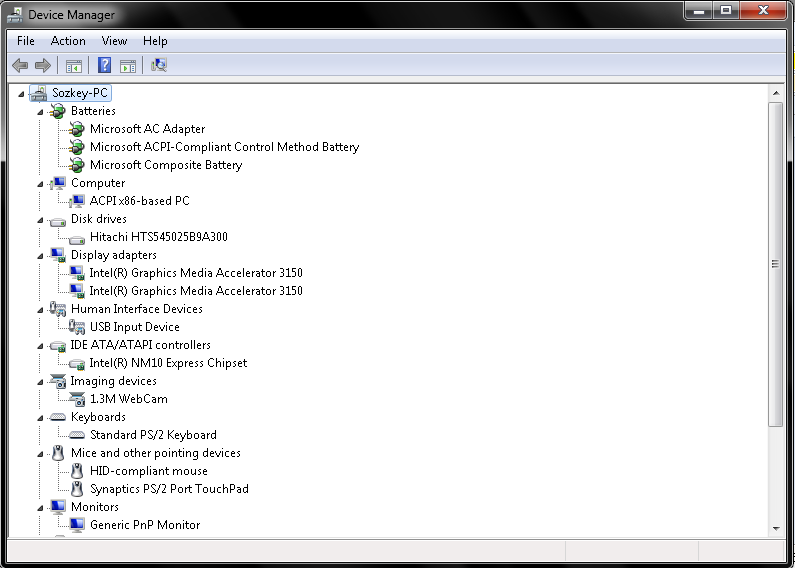Collapse the Disk drives tree node

pos(41,220)
